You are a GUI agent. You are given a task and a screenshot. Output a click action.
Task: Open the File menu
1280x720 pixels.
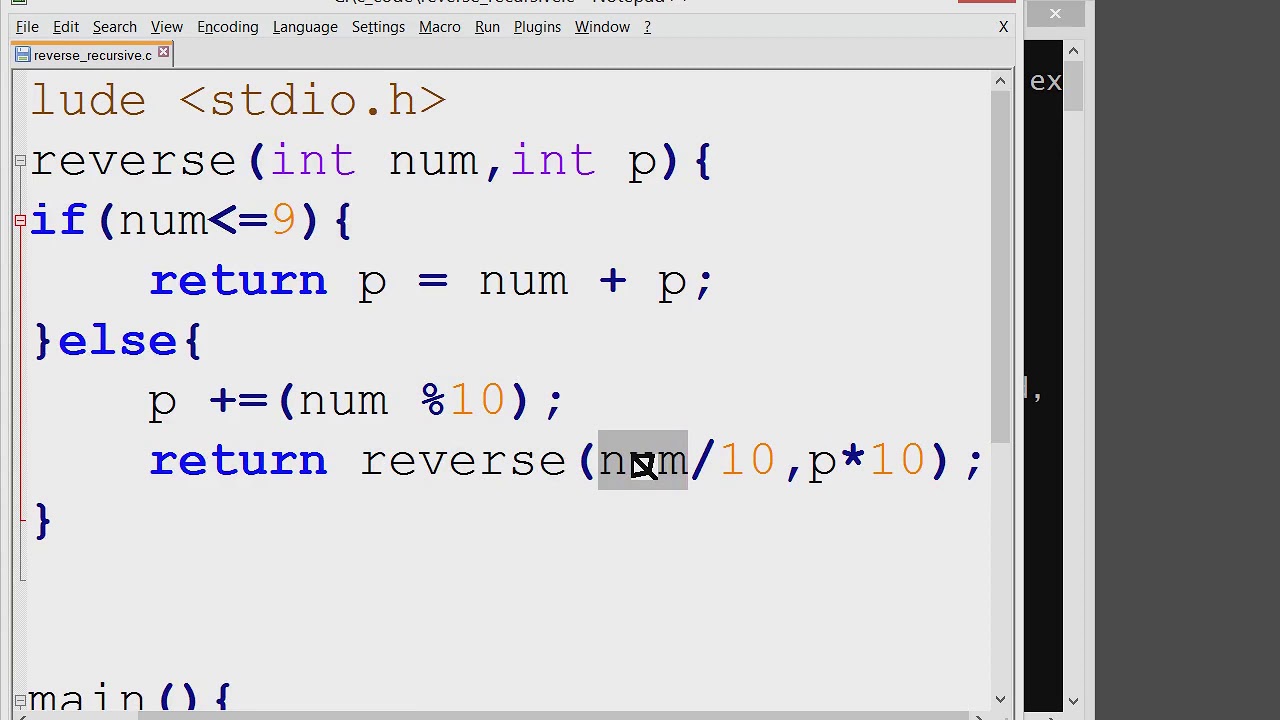27,27
